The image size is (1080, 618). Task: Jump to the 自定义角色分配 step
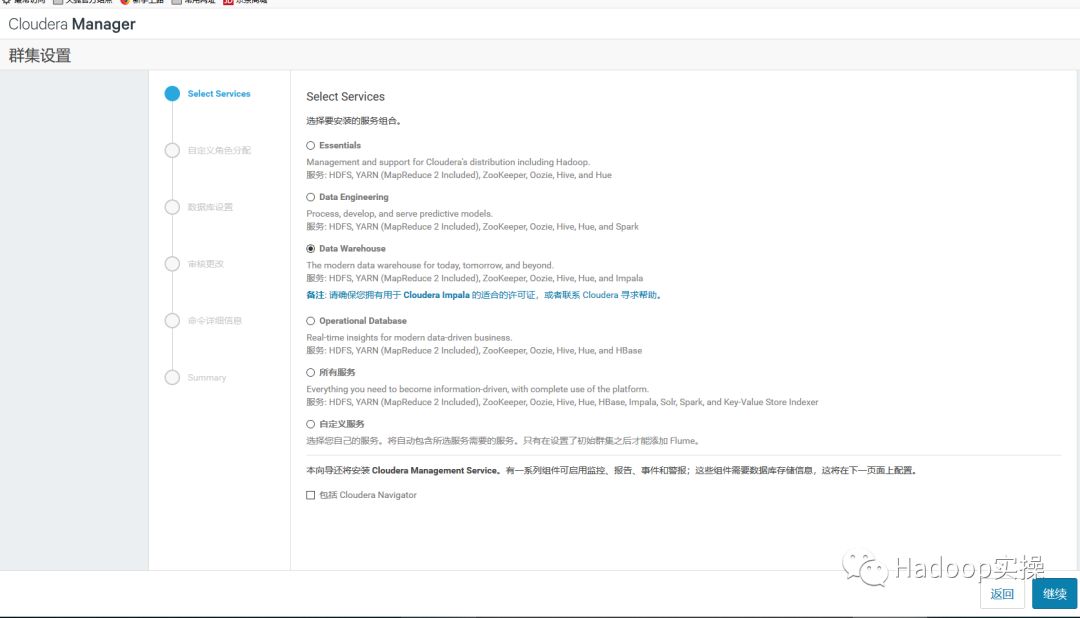click(219, 150)
